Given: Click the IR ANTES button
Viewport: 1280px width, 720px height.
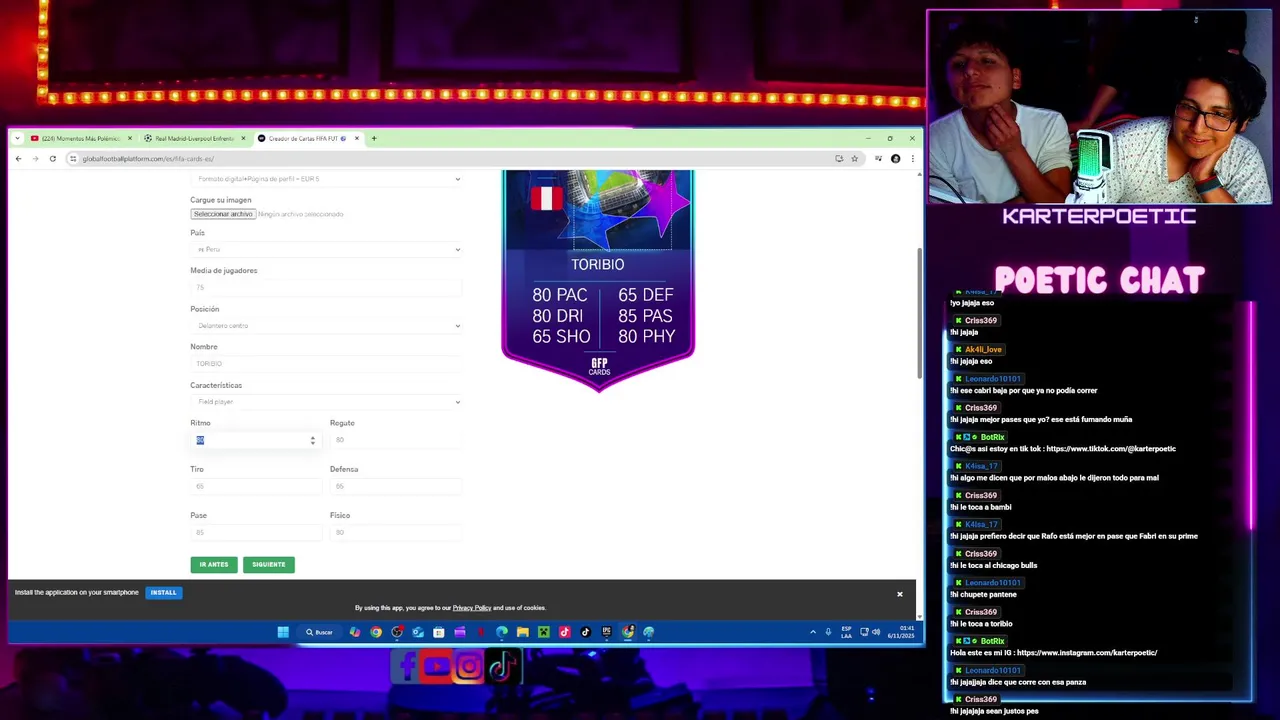Looking at the screenshot, I should (214, 564).
